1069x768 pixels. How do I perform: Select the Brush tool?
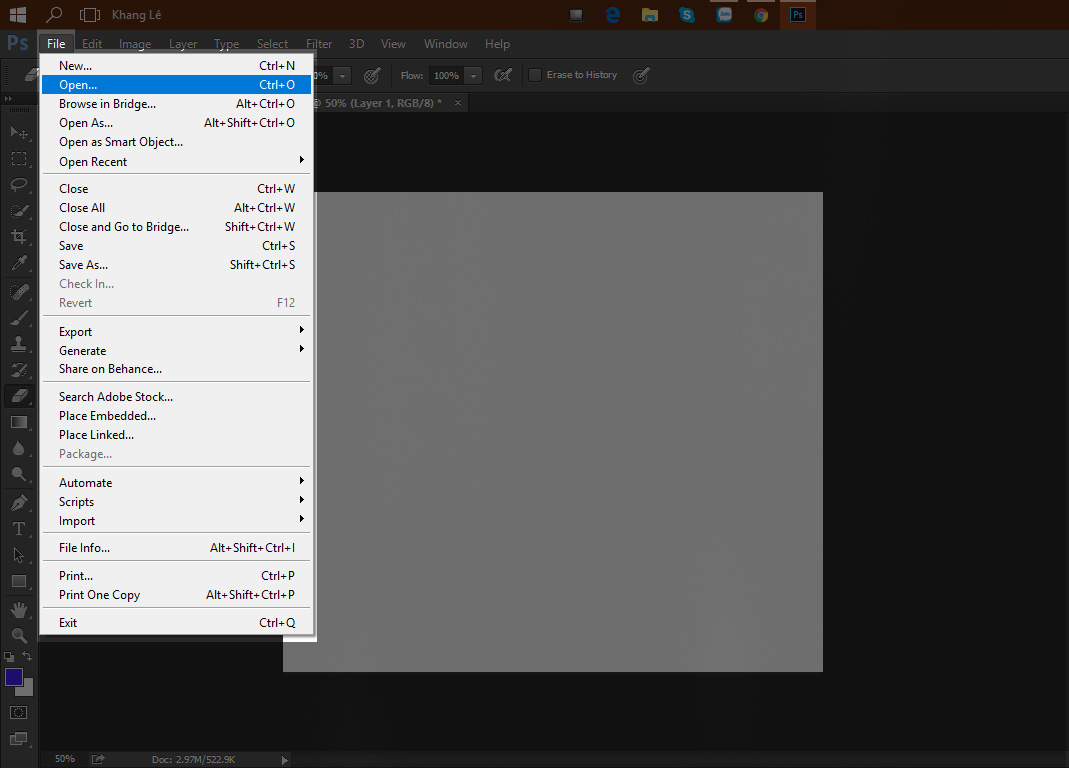(x=18, y=316)
